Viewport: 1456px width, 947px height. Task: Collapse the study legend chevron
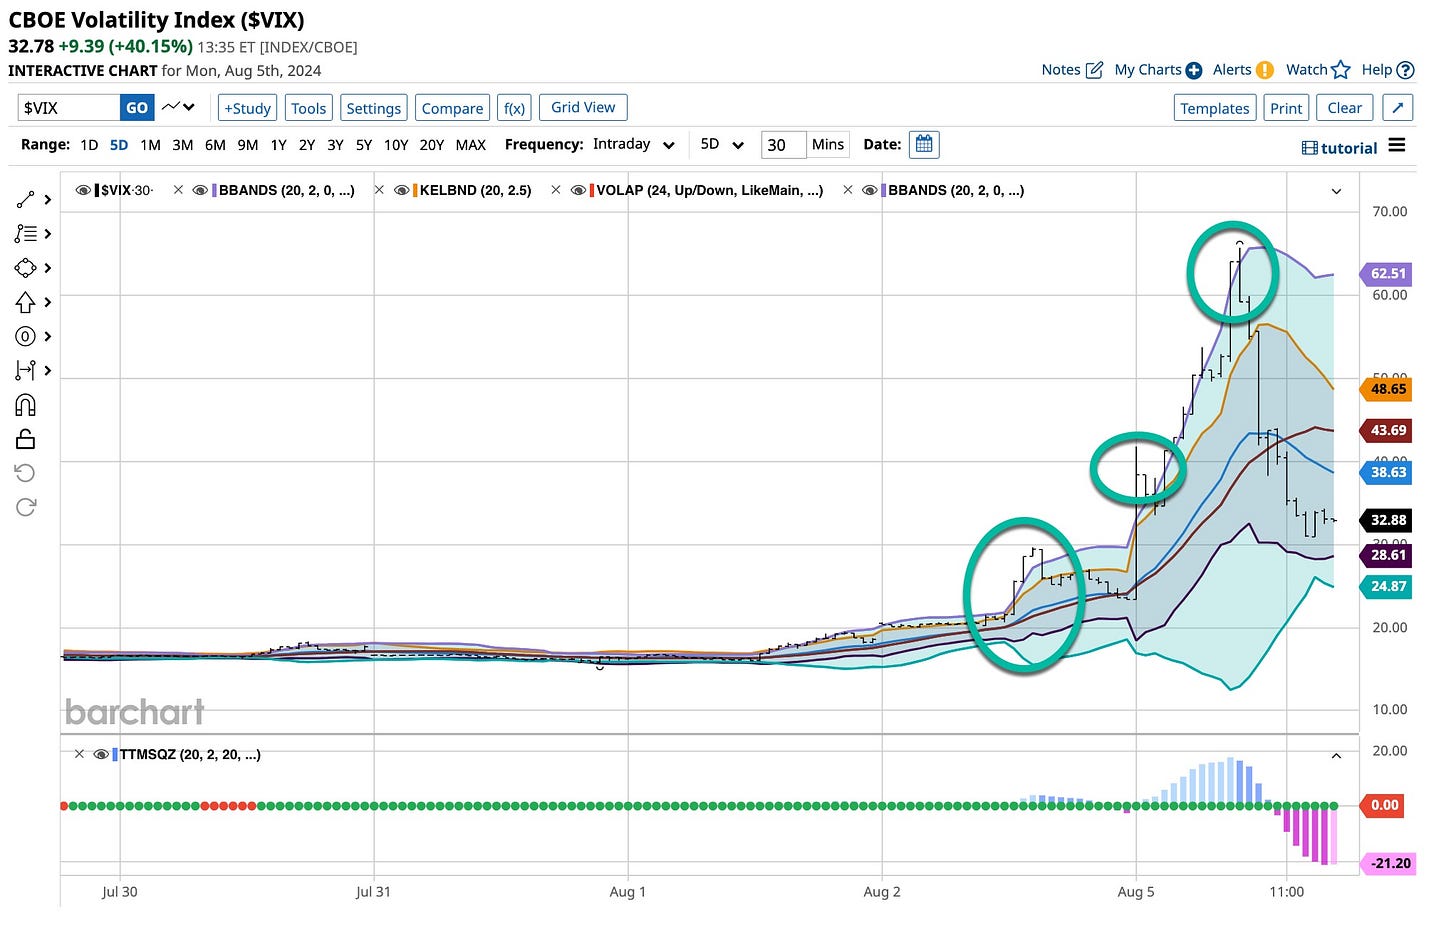coord(1336,191)
